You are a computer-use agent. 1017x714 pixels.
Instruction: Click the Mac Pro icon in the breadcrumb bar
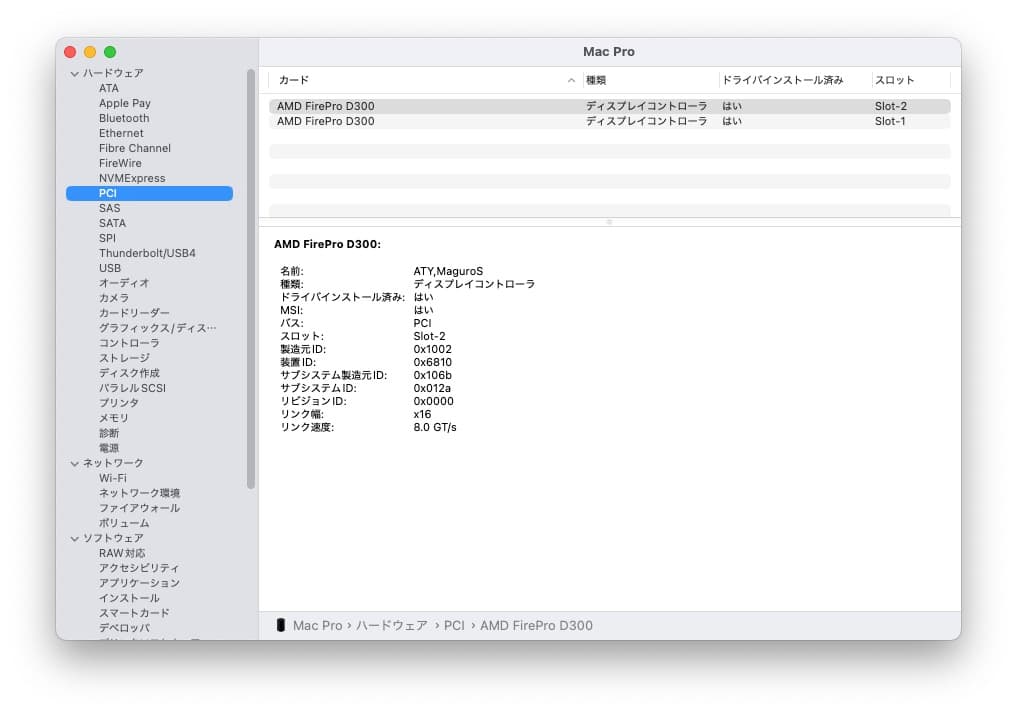285,625
